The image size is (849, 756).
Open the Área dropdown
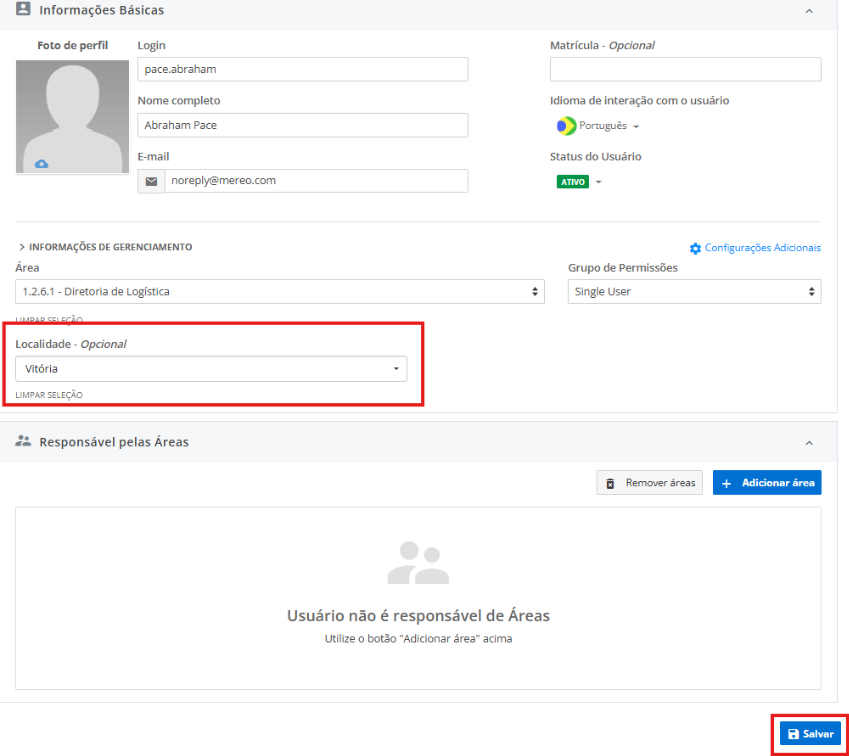click(280, 292)
